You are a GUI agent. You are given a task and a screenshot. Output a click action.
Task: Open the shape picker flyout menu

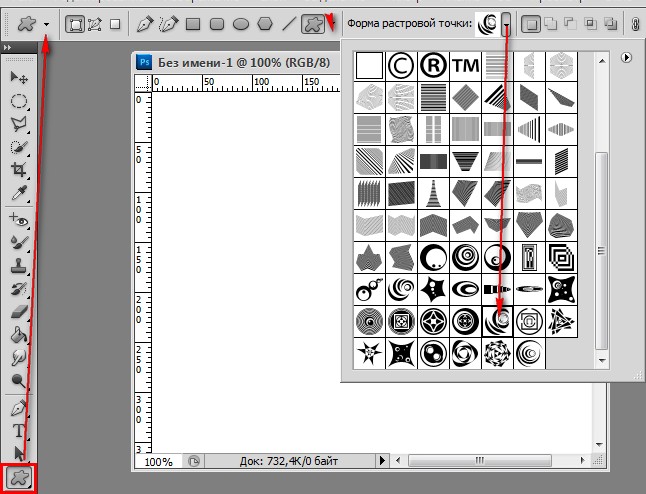point(626,57)
